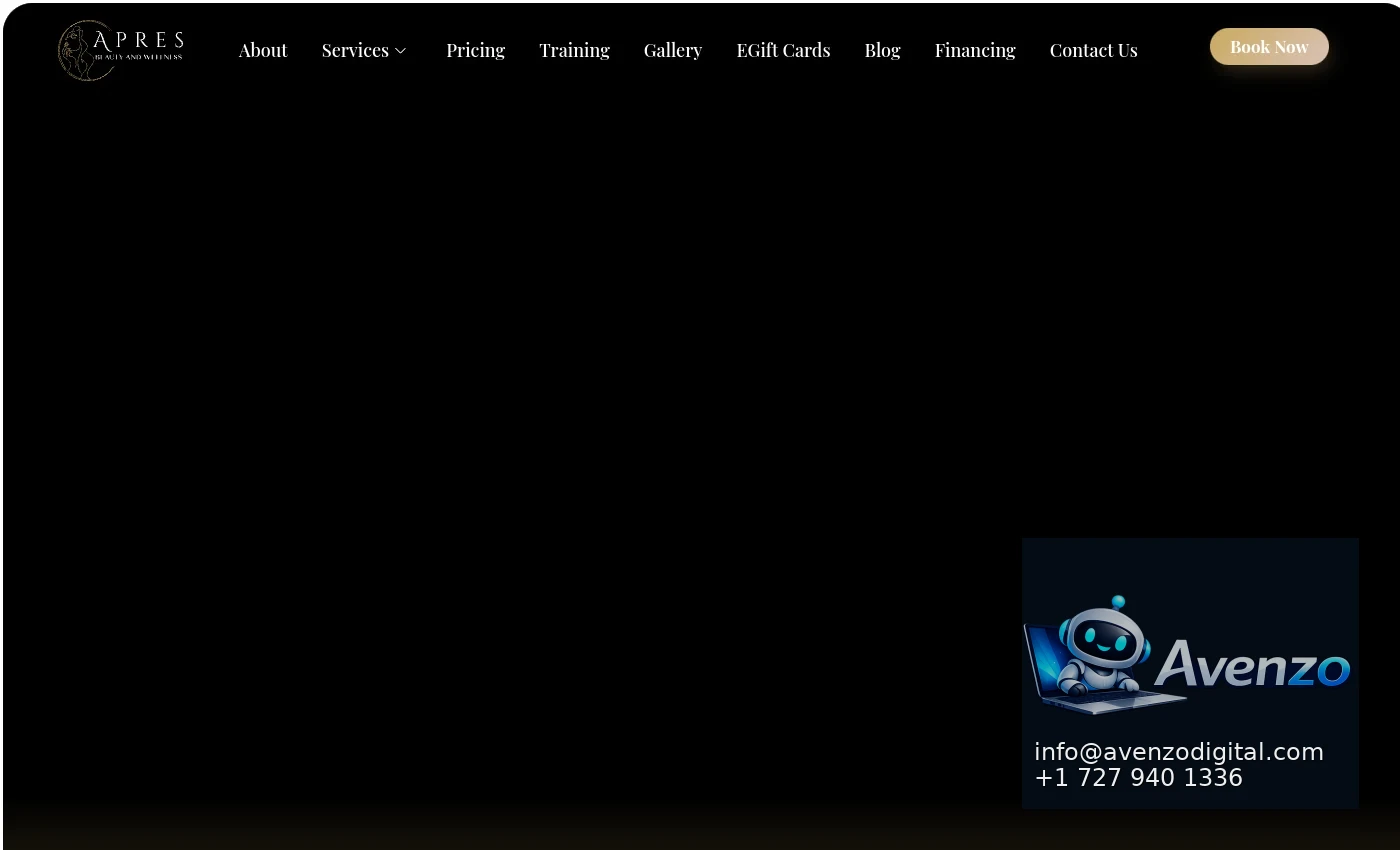Open the About page
Screen dimensions: 1400x850
(x=263, y=50)
